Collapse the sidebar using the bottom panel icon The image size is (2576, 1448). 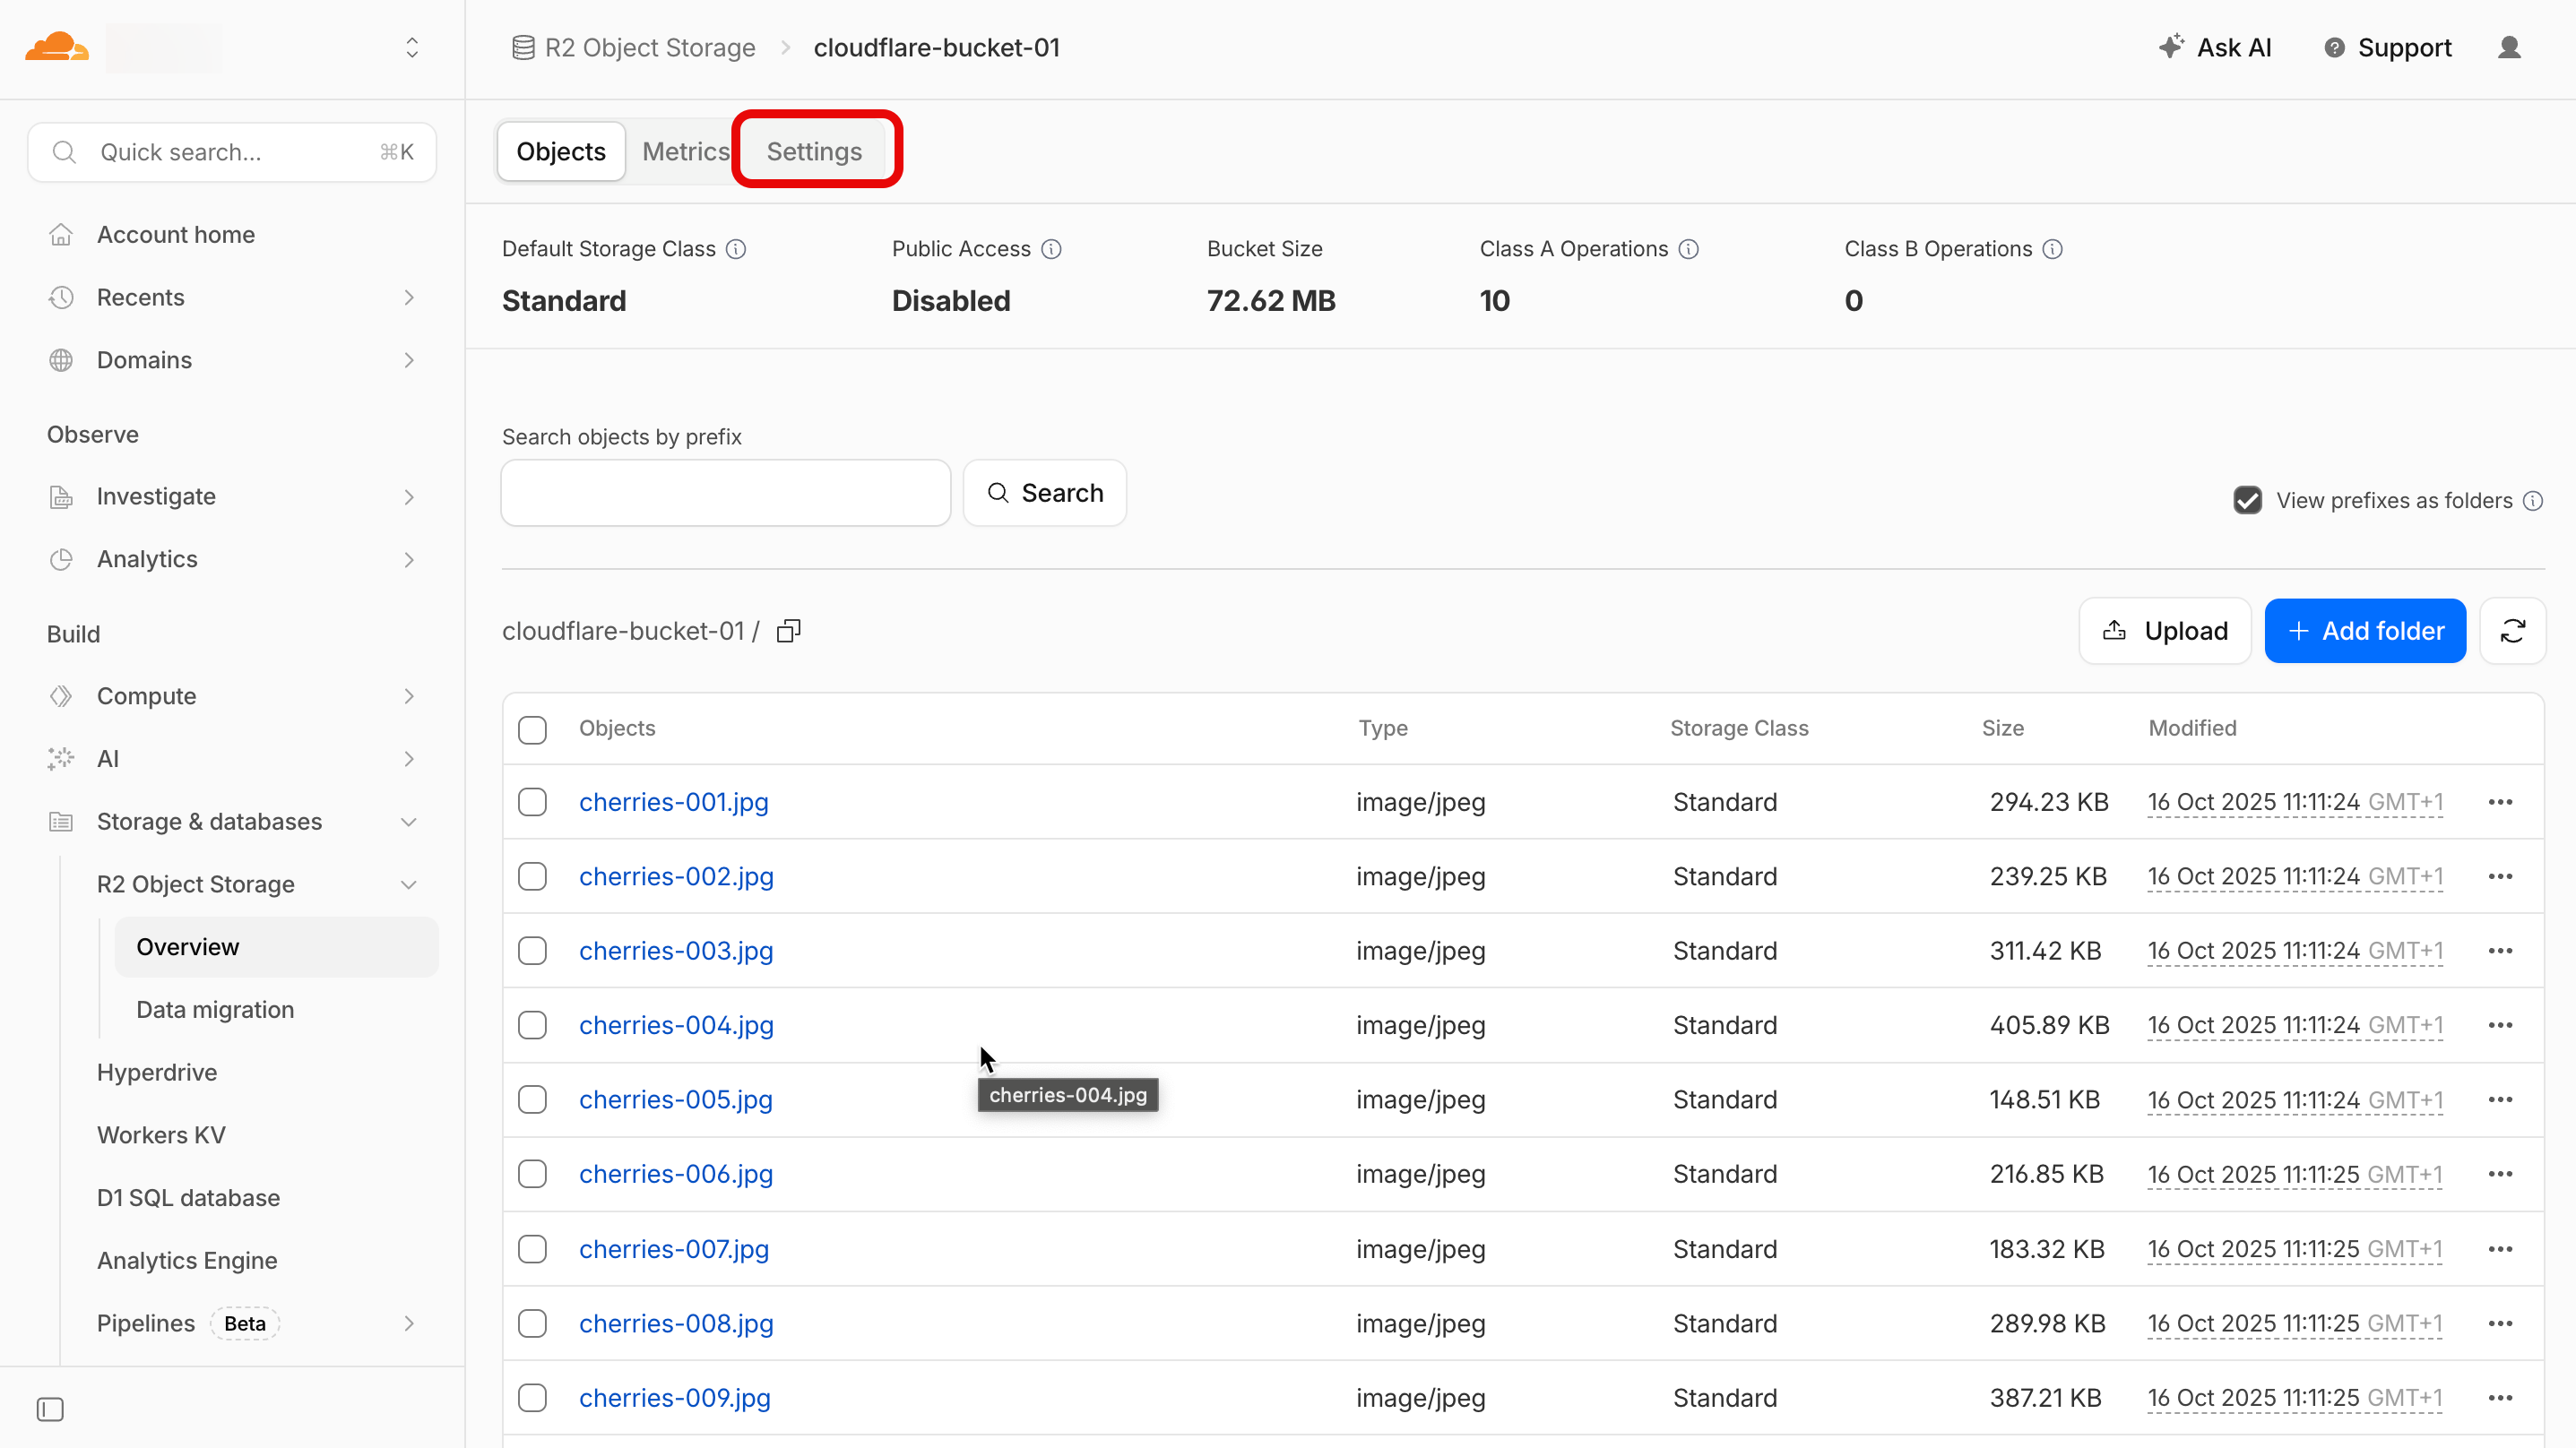pos(50,1409)
